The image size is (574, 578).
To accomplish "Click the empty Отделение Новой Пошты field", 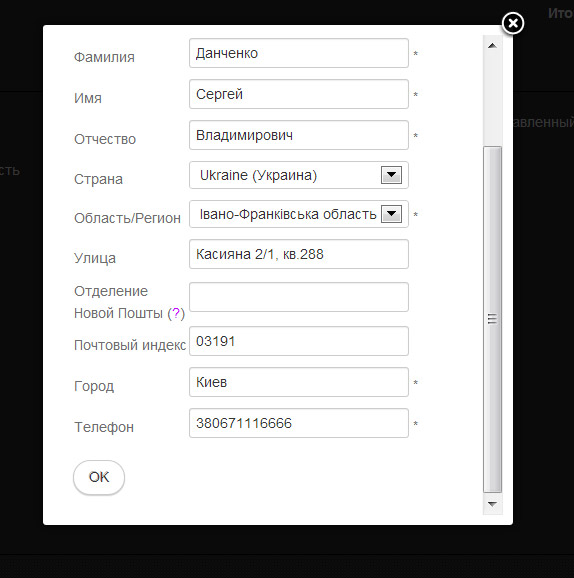I will click(299, 297).
